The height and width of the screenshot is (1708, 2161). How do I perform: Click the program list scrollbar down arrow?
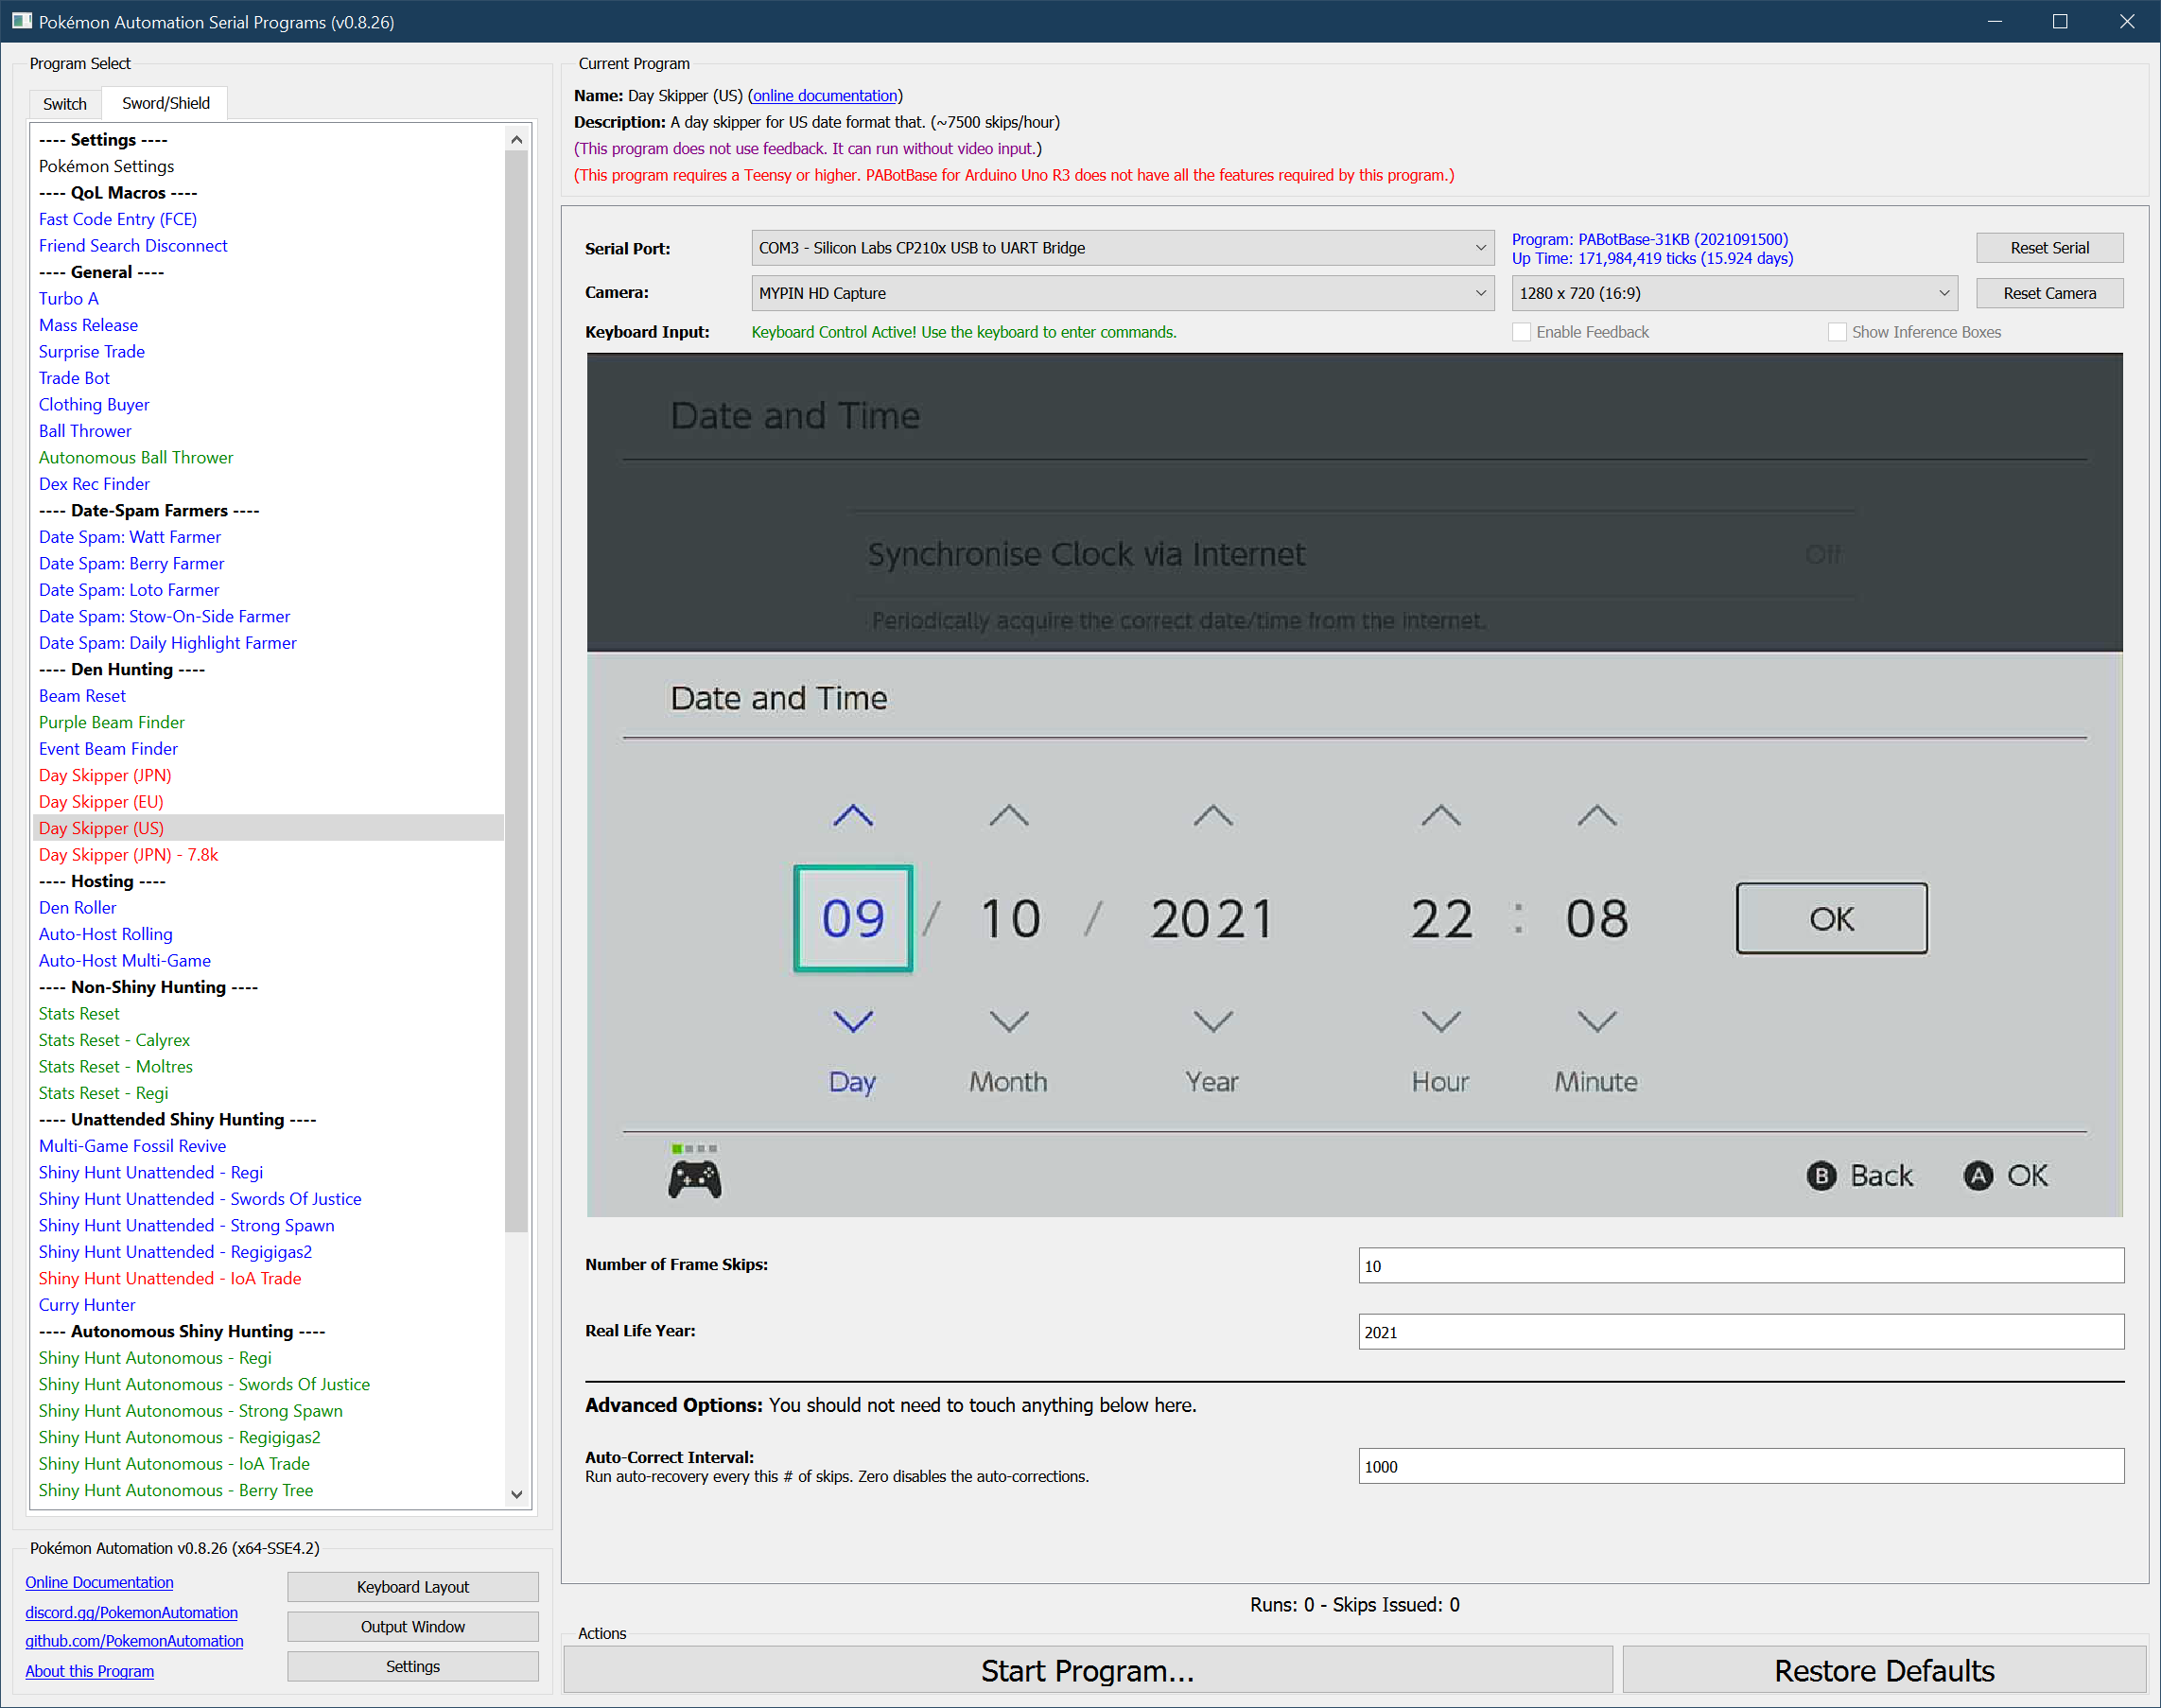517,1494
